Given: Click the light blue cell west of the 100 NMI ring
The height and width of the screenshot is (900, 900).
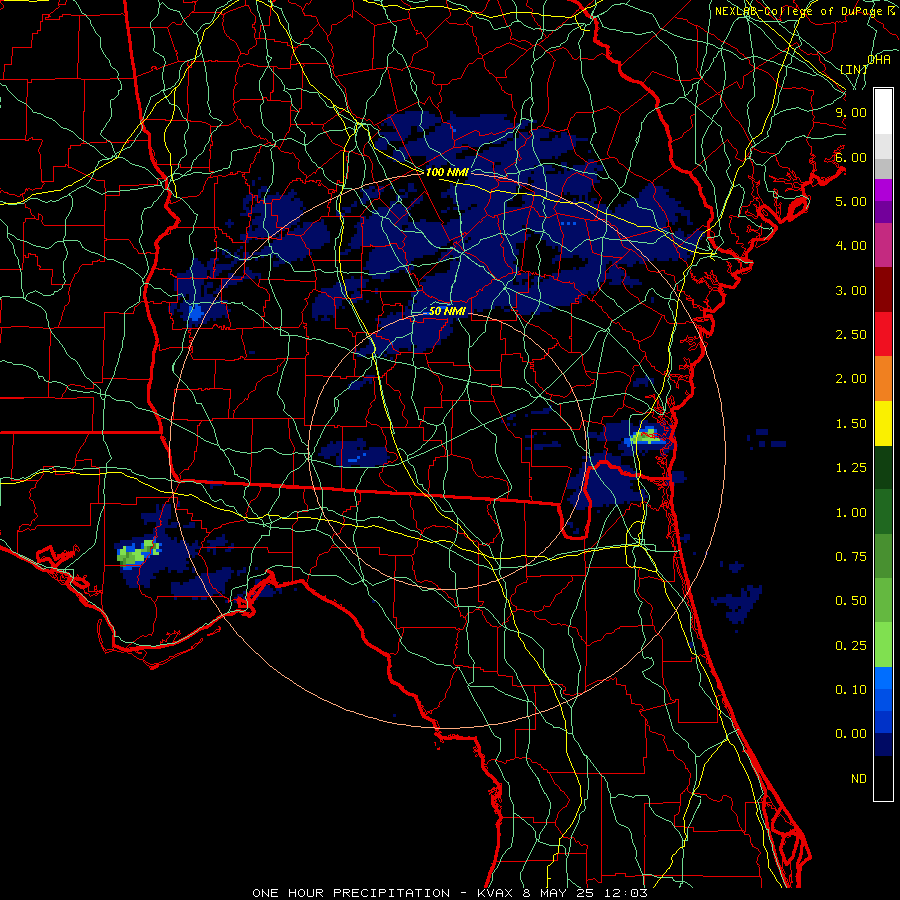Looking at the screenshot, I should click(x=195, y=313).
